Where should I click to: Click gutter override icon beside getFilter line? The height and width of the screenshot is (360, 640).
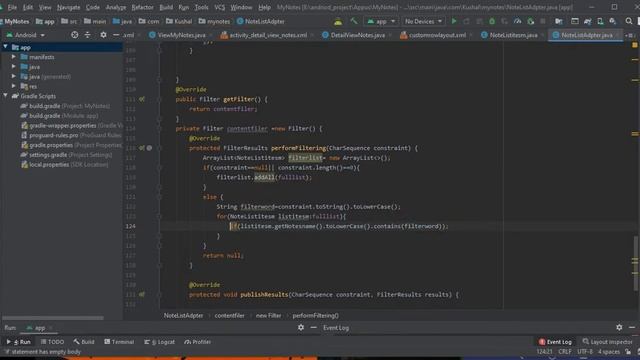click(x=142, y=99)
